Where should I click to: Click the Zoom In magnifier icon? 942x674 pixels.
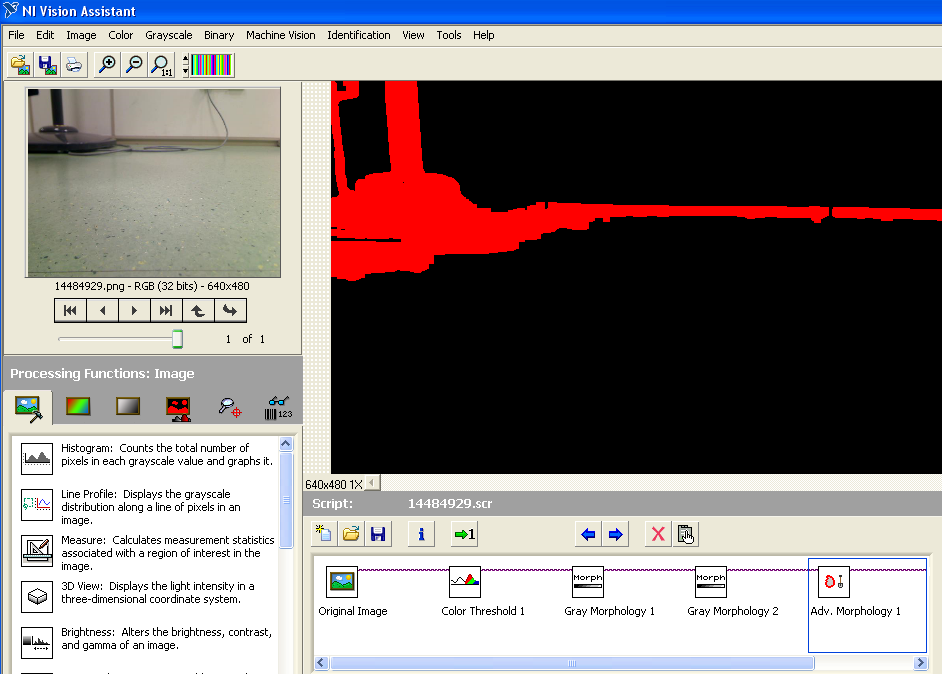pos(106,65)
